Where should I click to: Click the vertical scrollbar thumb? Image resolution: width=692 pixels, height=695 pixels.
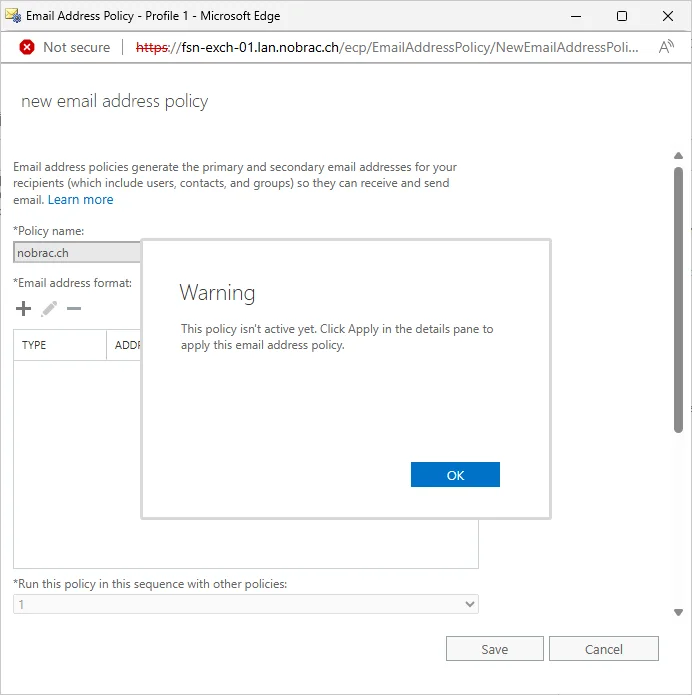coord(678,300)
